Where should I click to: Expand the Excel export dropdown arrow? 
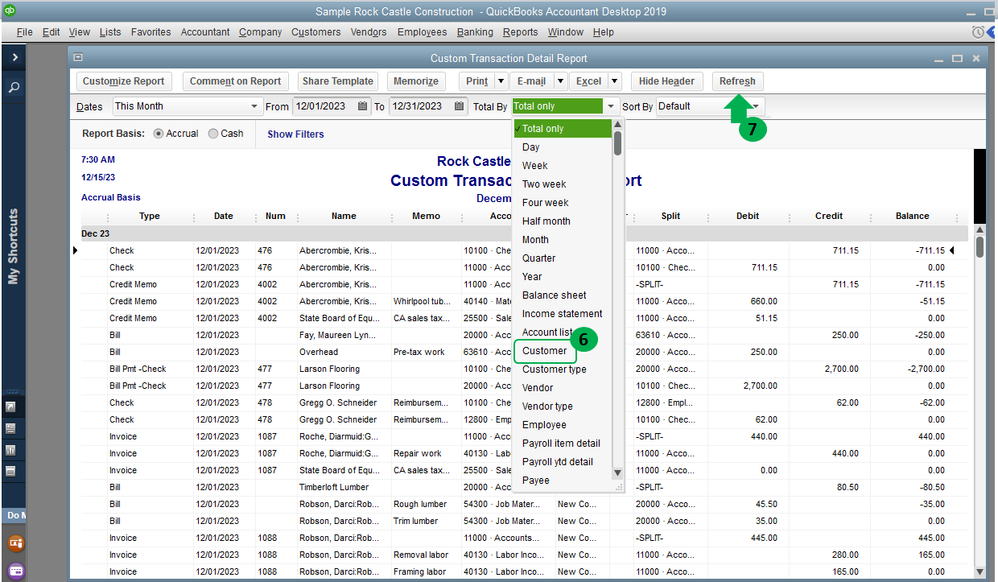614,81
